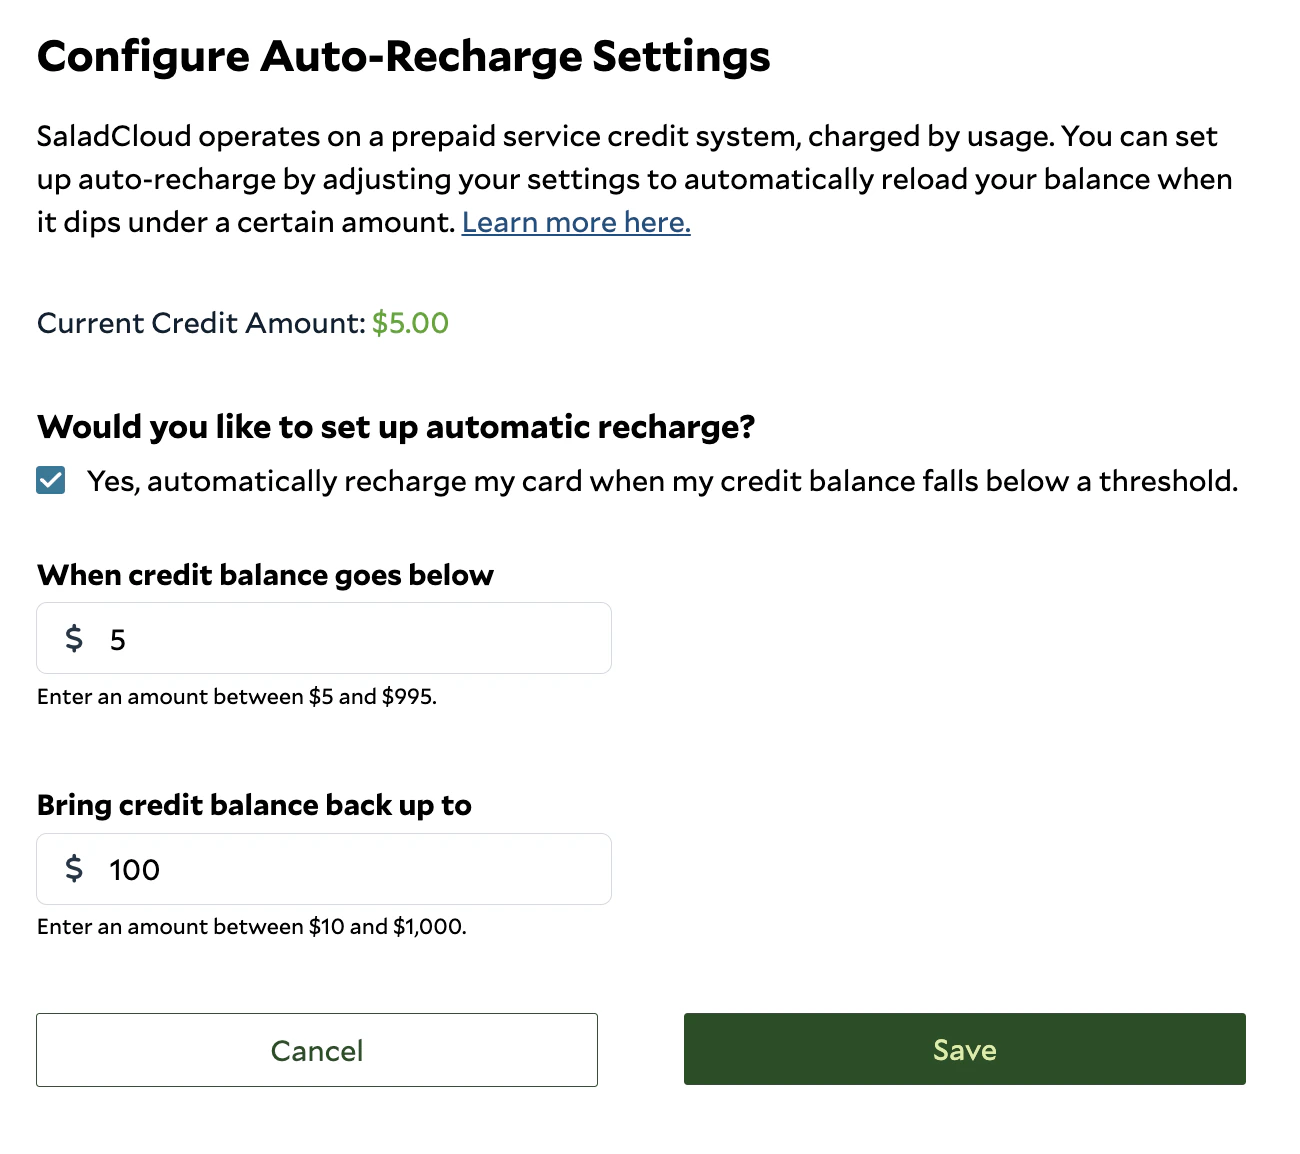1300x1154 pixels.
Task: Click the SaladCloud prepaid credit description paragraph
Action: [635, 179]
